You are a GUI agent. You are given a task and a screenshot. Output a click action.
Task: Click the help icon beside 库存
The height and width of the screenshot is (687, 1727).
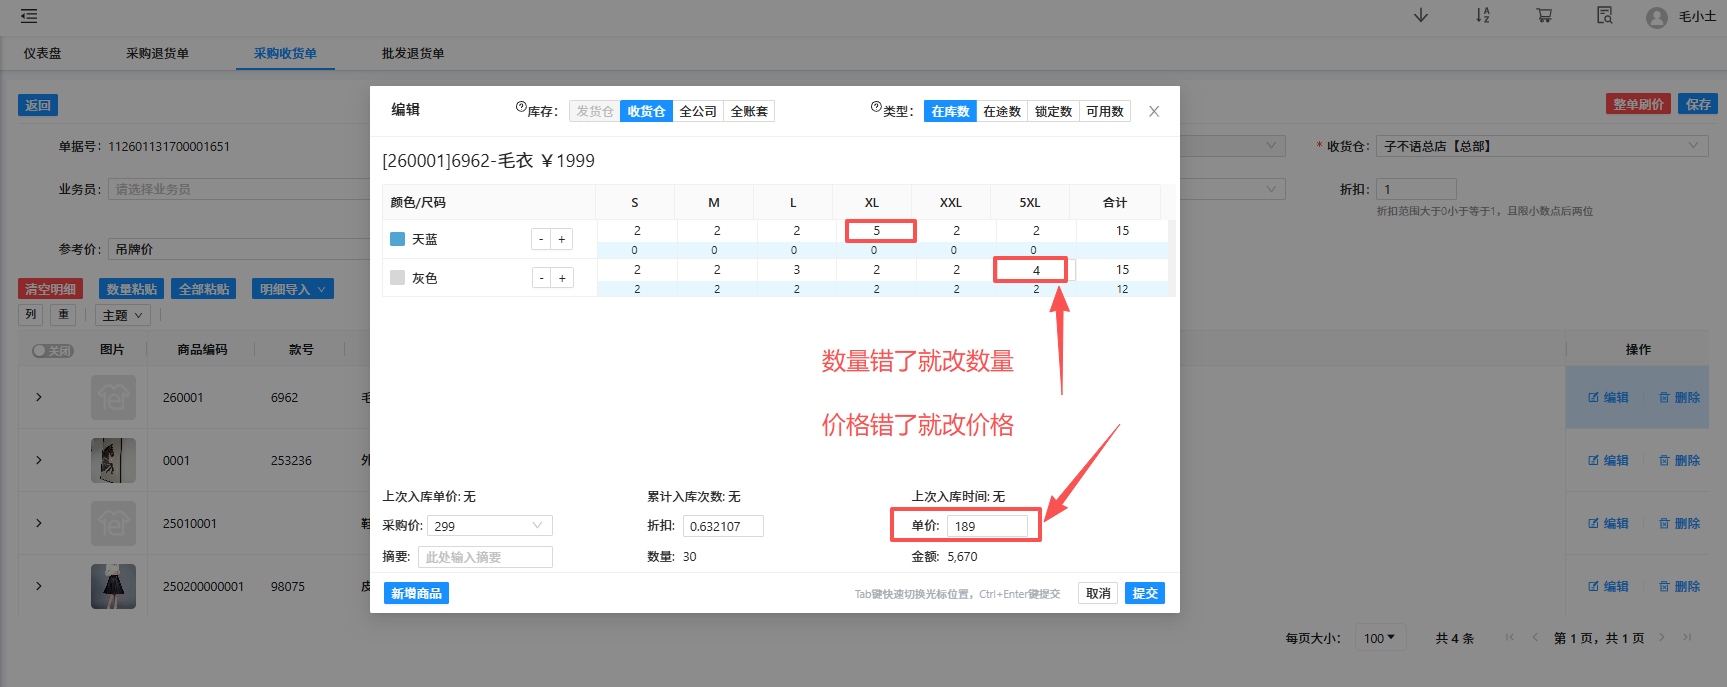pyautogui.click(x=521, y=107)
